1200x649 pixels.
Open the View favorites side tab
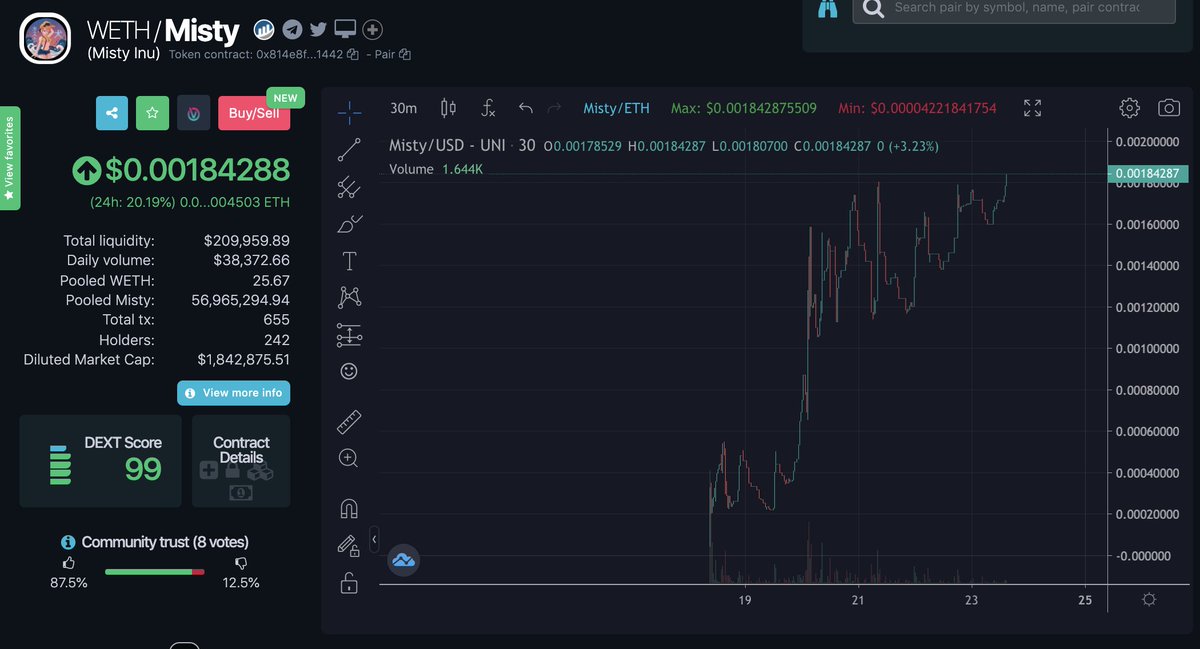[10, 157]
